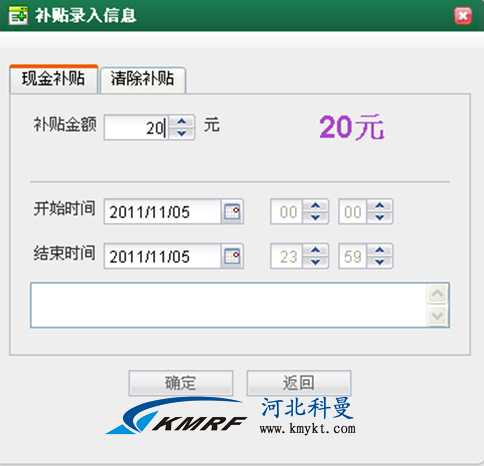The width and height of the screenshot is (484, 466).
Task: Focus the 补贴金额 amount input field
Action: click(x=136, y=128)
